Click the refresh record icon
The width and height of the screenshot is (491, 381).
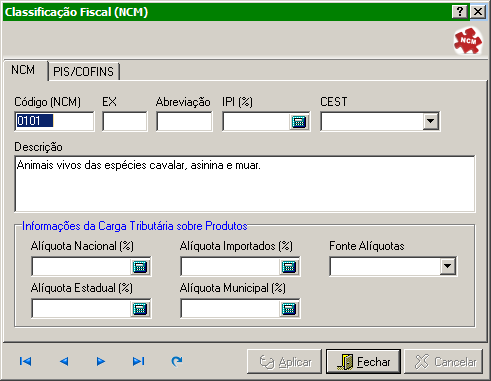(x=177, y=361)
